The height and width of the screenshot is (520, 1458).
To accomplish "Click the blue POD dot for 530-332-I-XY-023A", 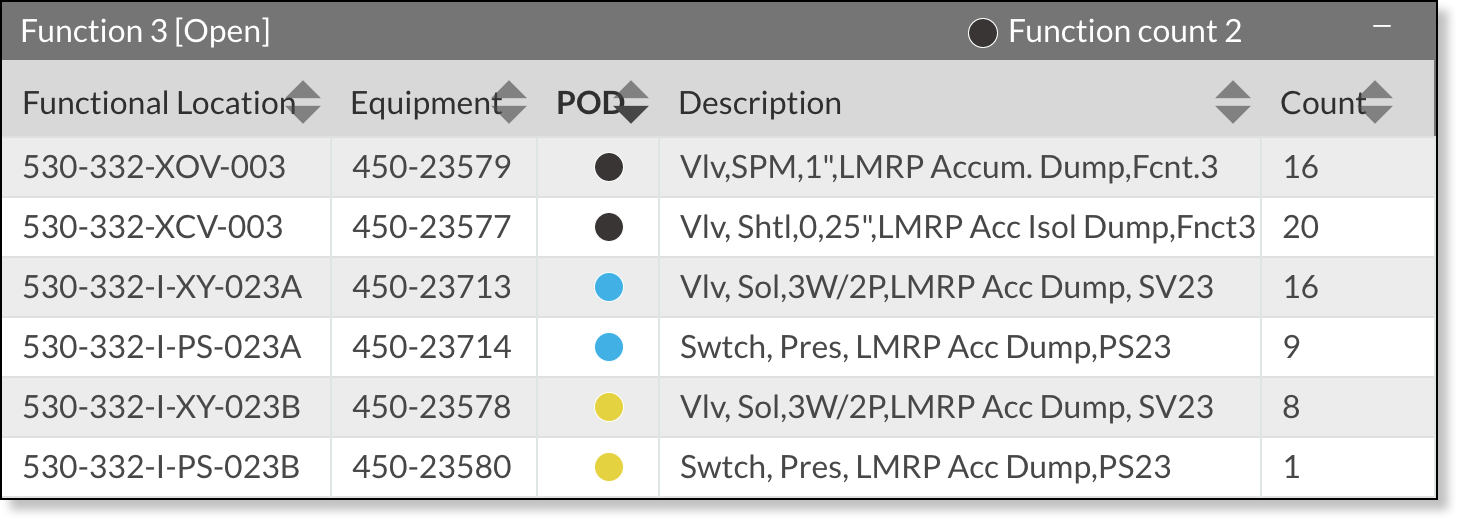I will pyautogui.click(x=608, y=287).
